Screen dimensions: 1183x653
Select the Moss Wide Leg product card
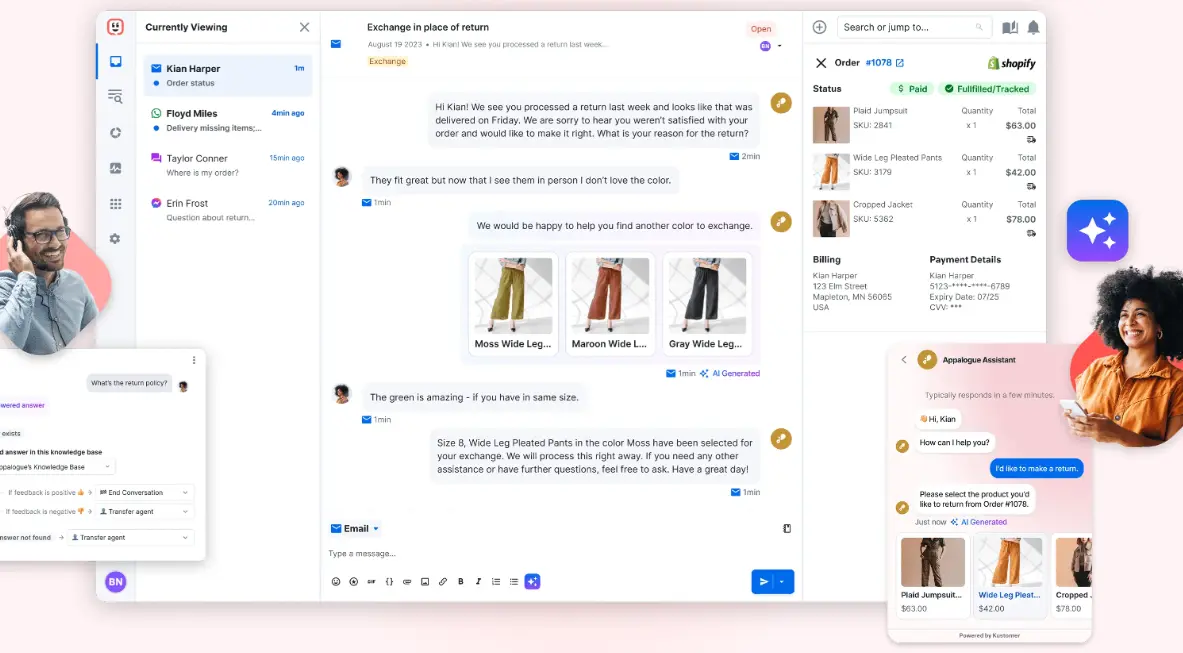(513, 304)
